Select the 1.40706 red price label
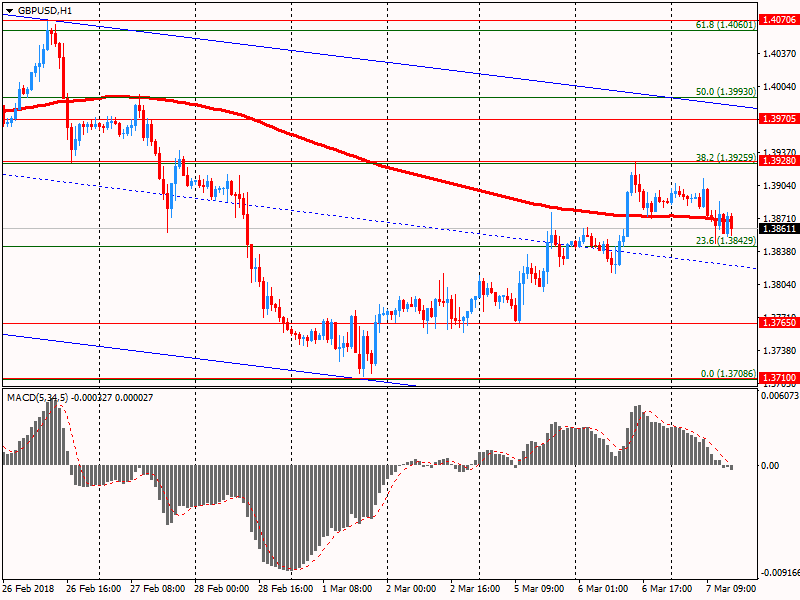The height and width of the screenshot is (600, 800). pos(779,20)
